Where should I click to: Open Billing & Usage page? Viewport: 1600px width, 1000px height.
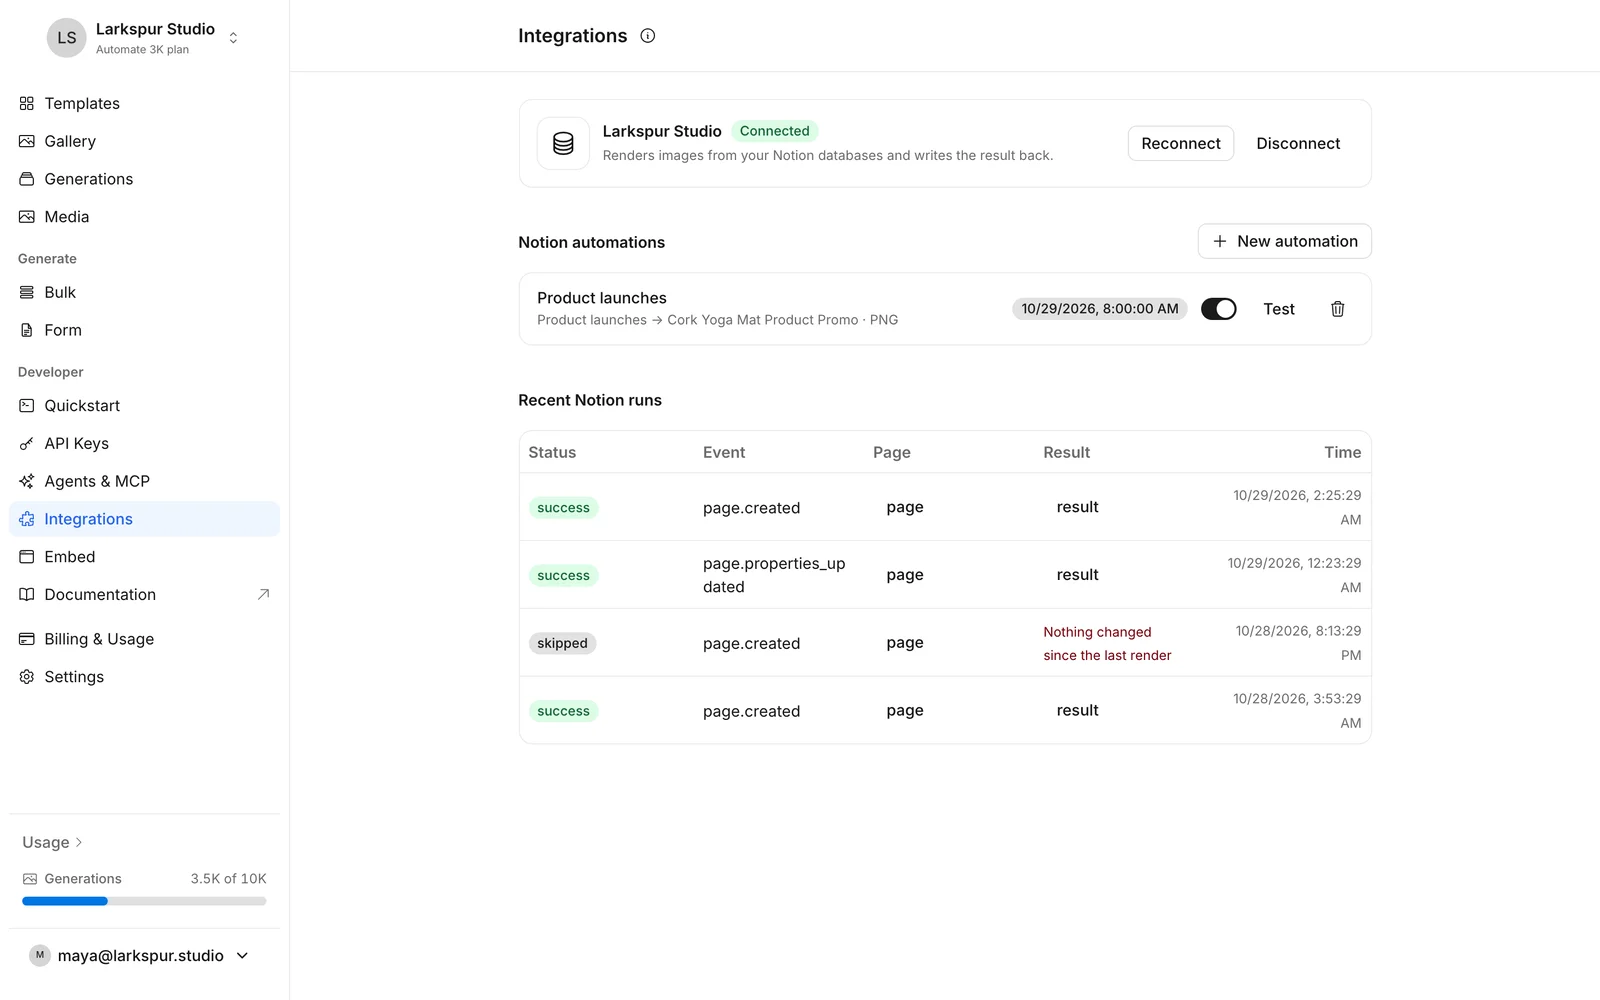144,639
